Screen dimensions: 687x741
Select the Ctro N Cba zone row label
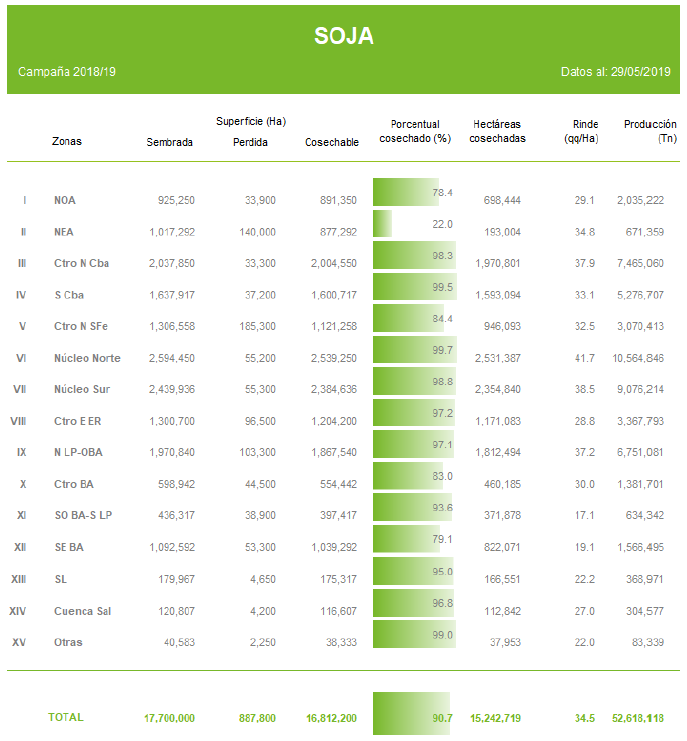click(81, 263)
